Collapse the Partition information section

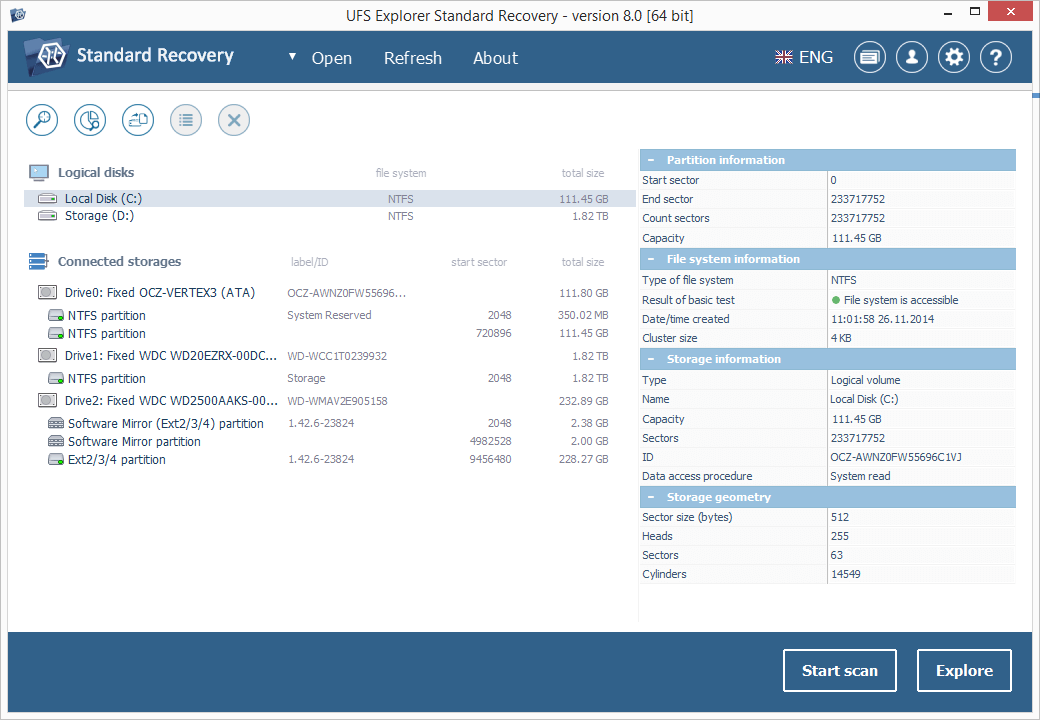coord(653,160)
